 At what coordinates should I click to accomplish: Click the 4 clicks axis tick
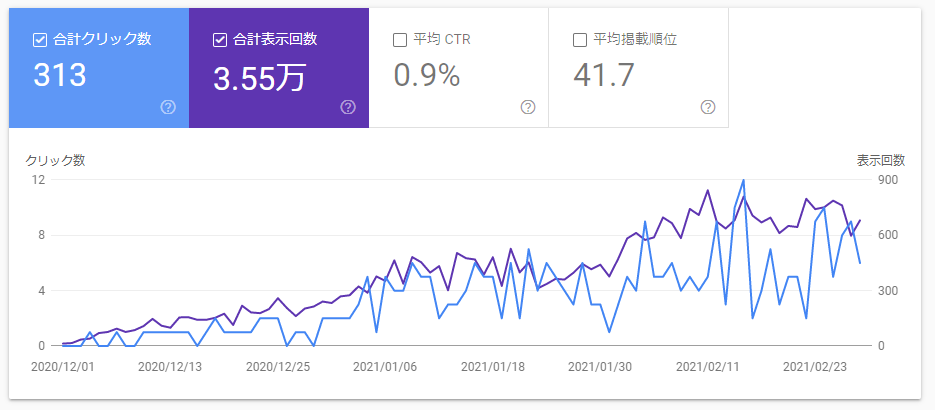click(x=42, y=291)
